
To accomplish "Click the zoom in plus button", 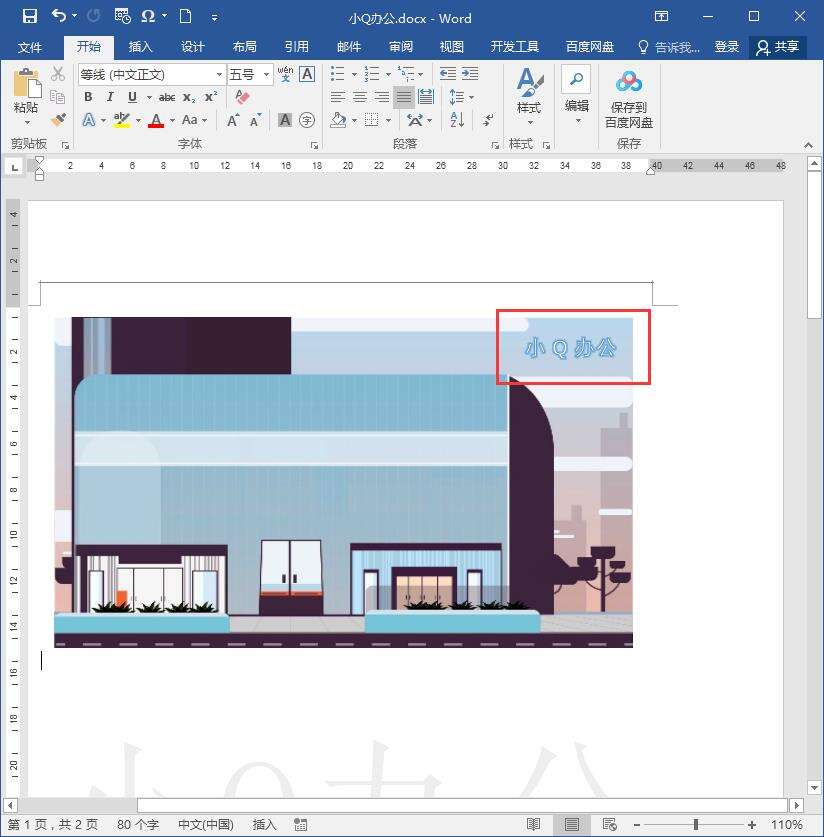I will coord(751,825).
